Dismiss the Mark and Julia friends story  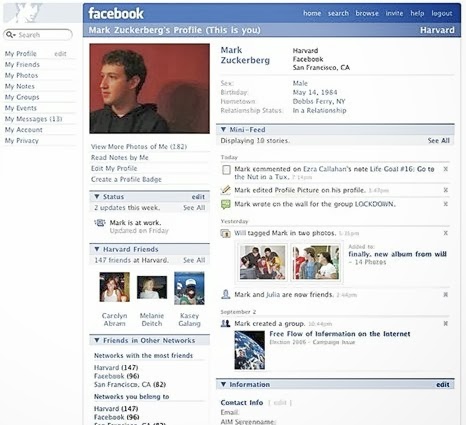pos(445,294)
